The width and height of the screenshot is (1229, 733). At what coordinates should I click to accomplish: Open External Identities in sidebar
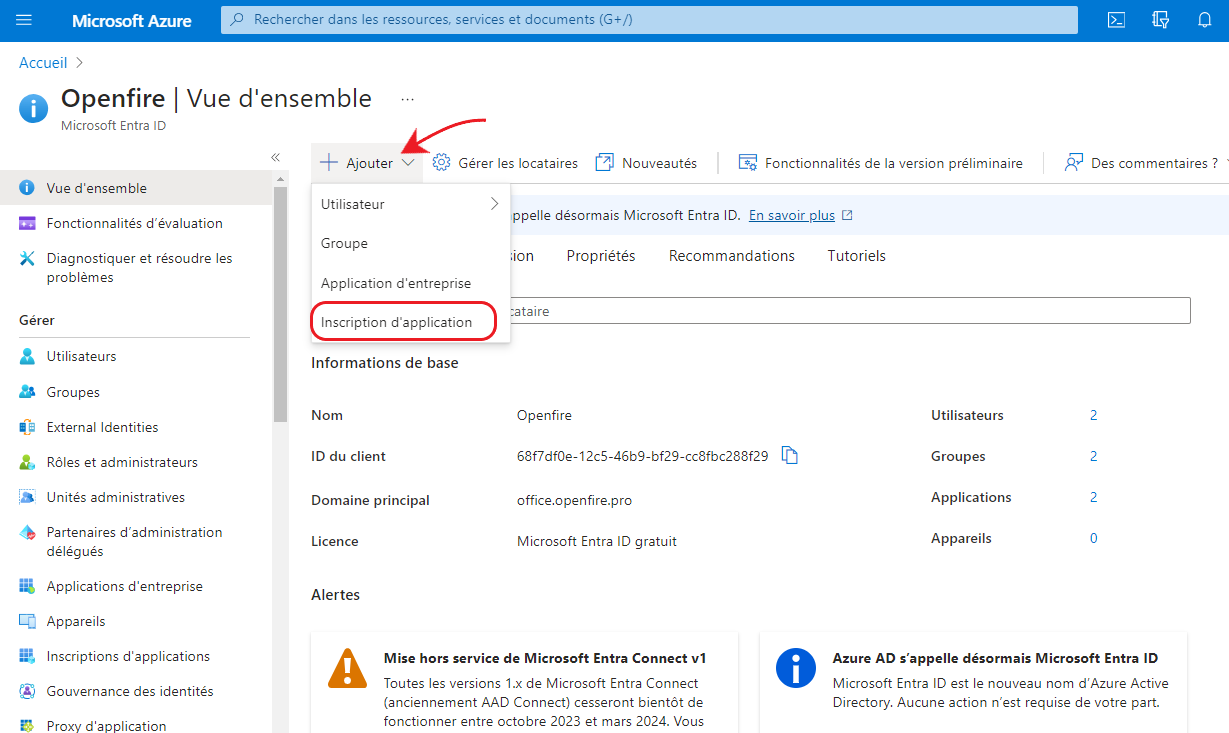click(x=102, y=427)
